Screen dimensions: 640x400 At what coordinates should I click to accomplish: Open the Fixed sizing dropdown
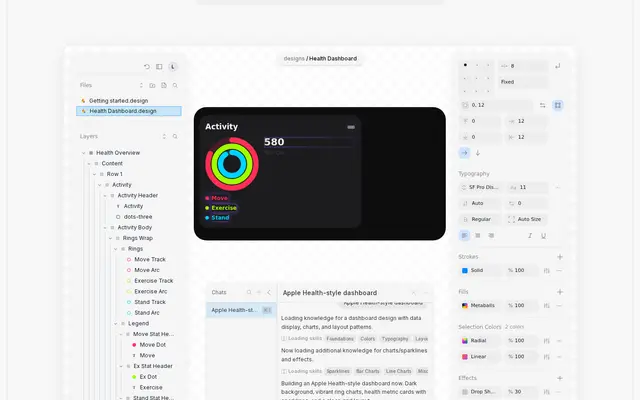[523, 82]
